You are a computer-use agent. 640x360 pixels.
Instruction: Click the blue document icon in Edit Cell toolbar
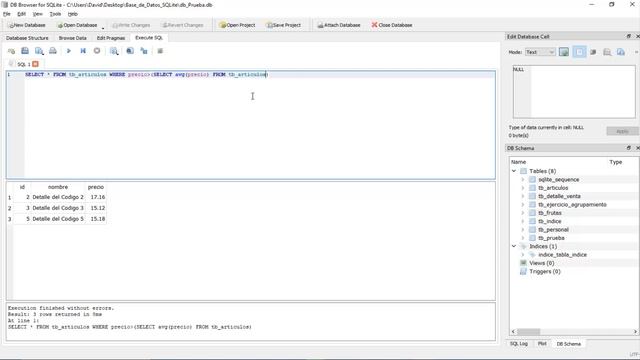pyautogui.click(x=621, y=52)
